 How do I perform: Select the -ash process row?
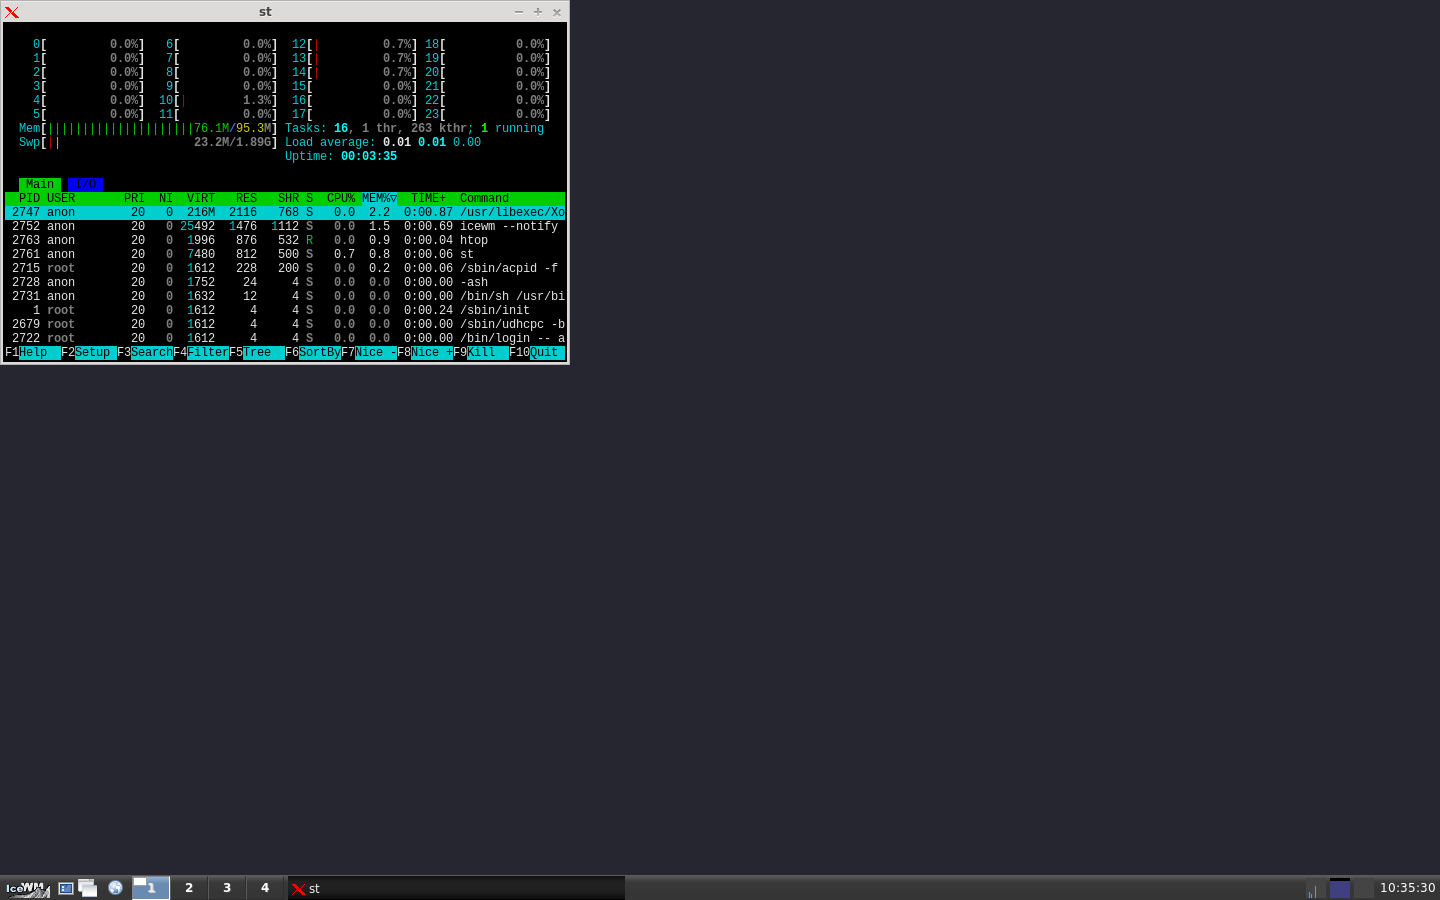click(x=285, y=283)
